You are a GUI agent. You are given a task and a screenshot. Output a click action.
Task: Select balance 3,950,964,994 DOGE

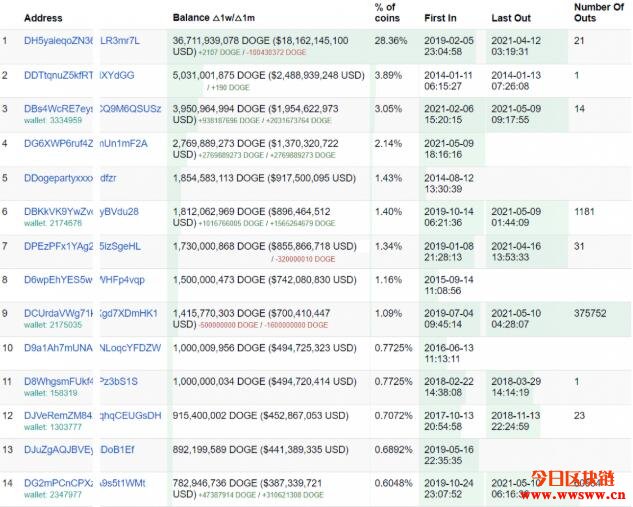click(219, 109)
